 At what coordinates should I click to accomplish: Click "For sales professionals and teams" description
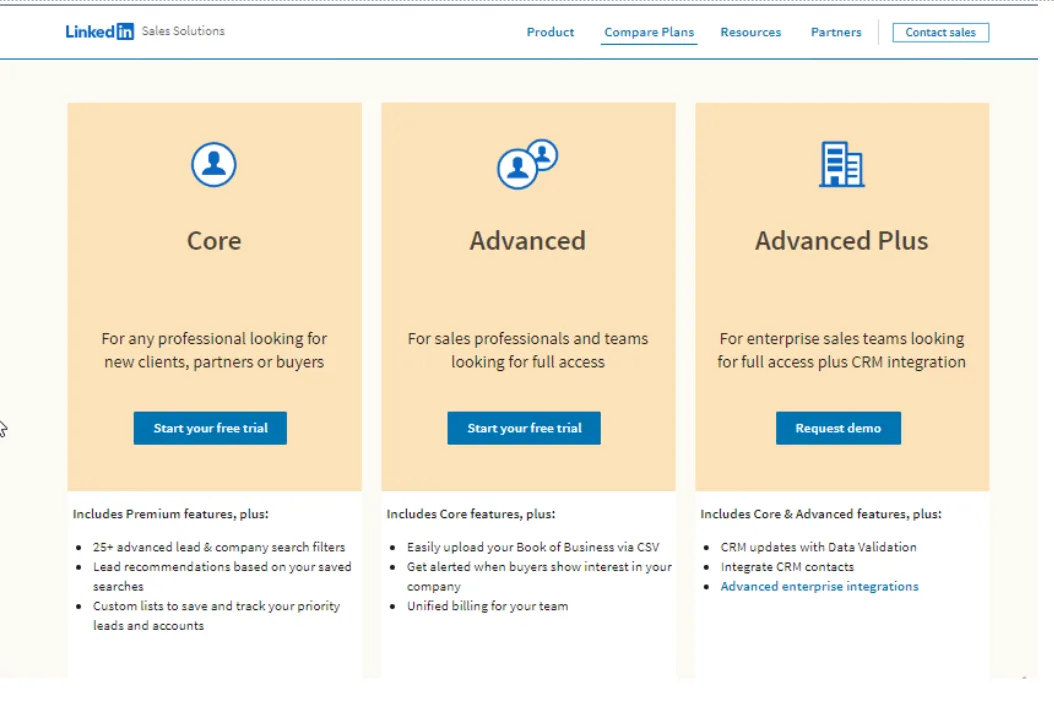click(528, 350)
